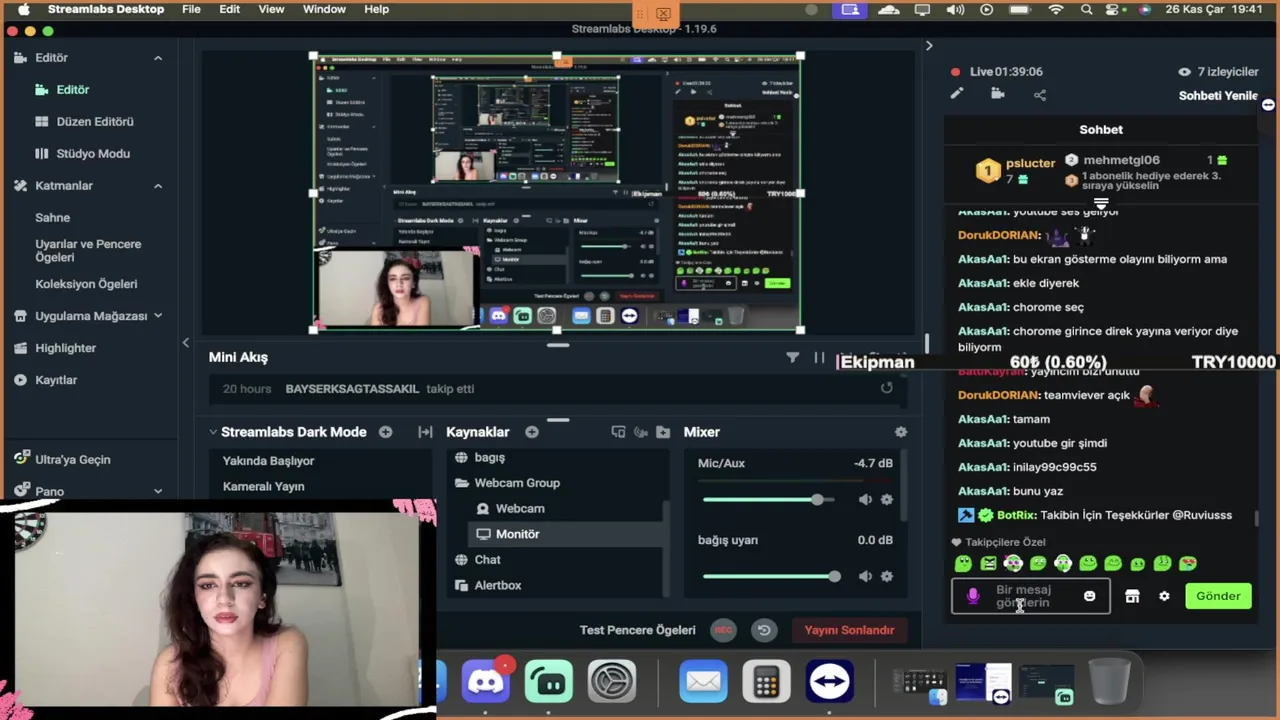
Task: Open the File menu
Action: pos(191,9)
